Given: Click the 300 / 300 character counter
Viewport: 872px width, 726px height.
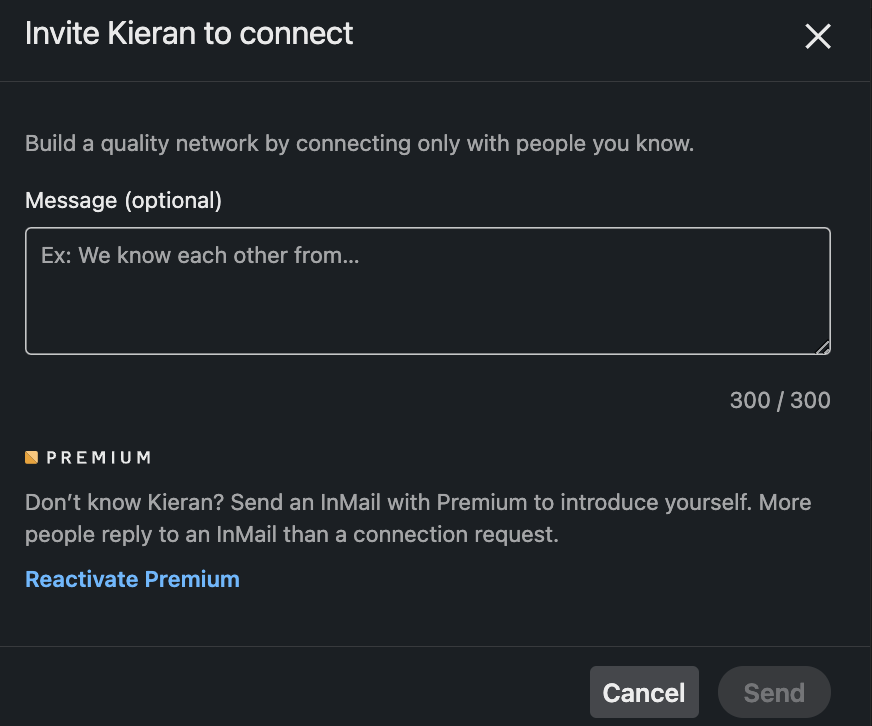Looking at the screenshot, I should click(780, 400).
